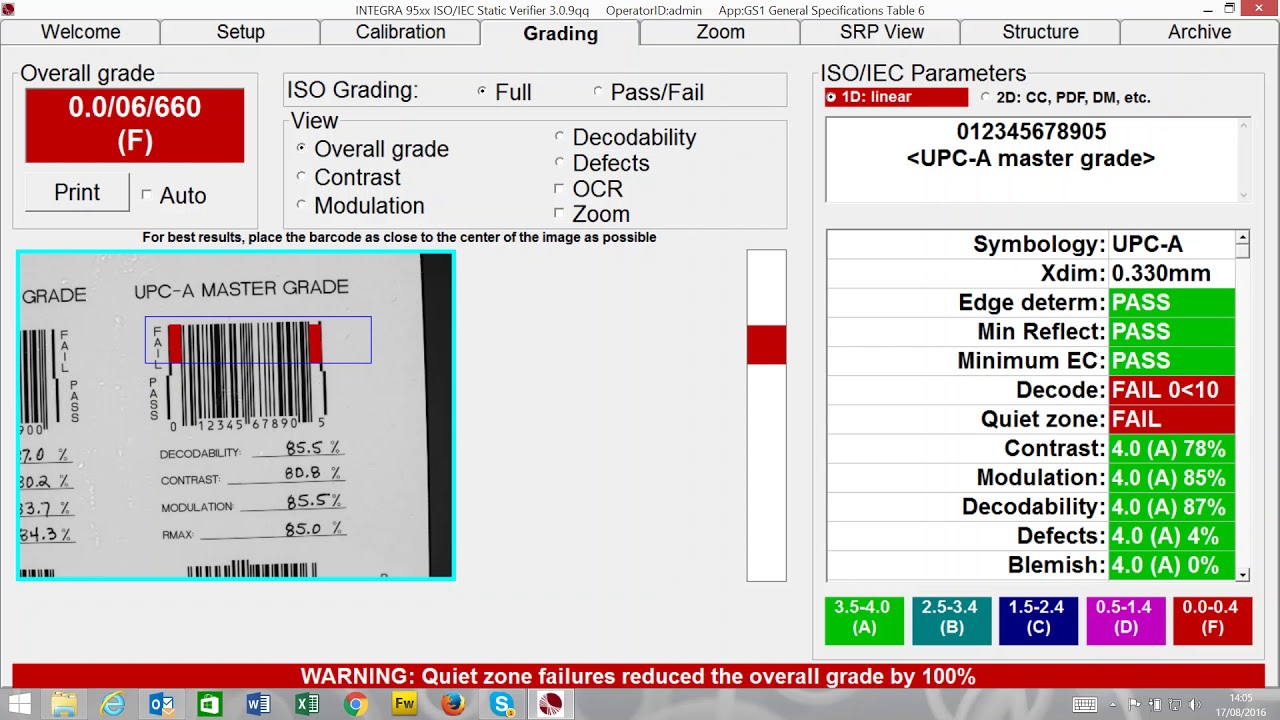This screenshot has height=720, width=1280.
Task: Click the scanned barcode image preview
Action: coord(236,415)
